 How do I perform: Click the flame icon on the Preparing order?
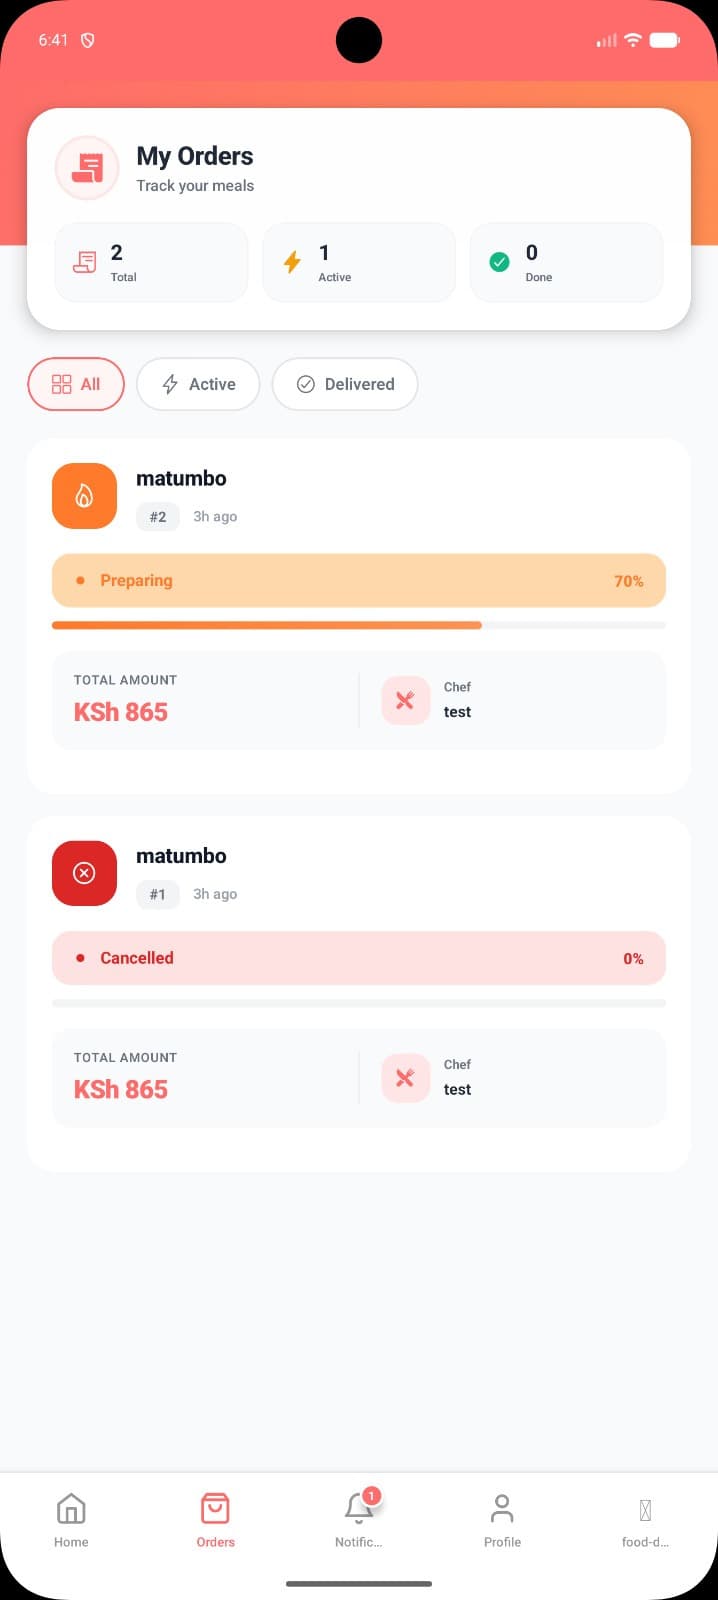(84, 495)
